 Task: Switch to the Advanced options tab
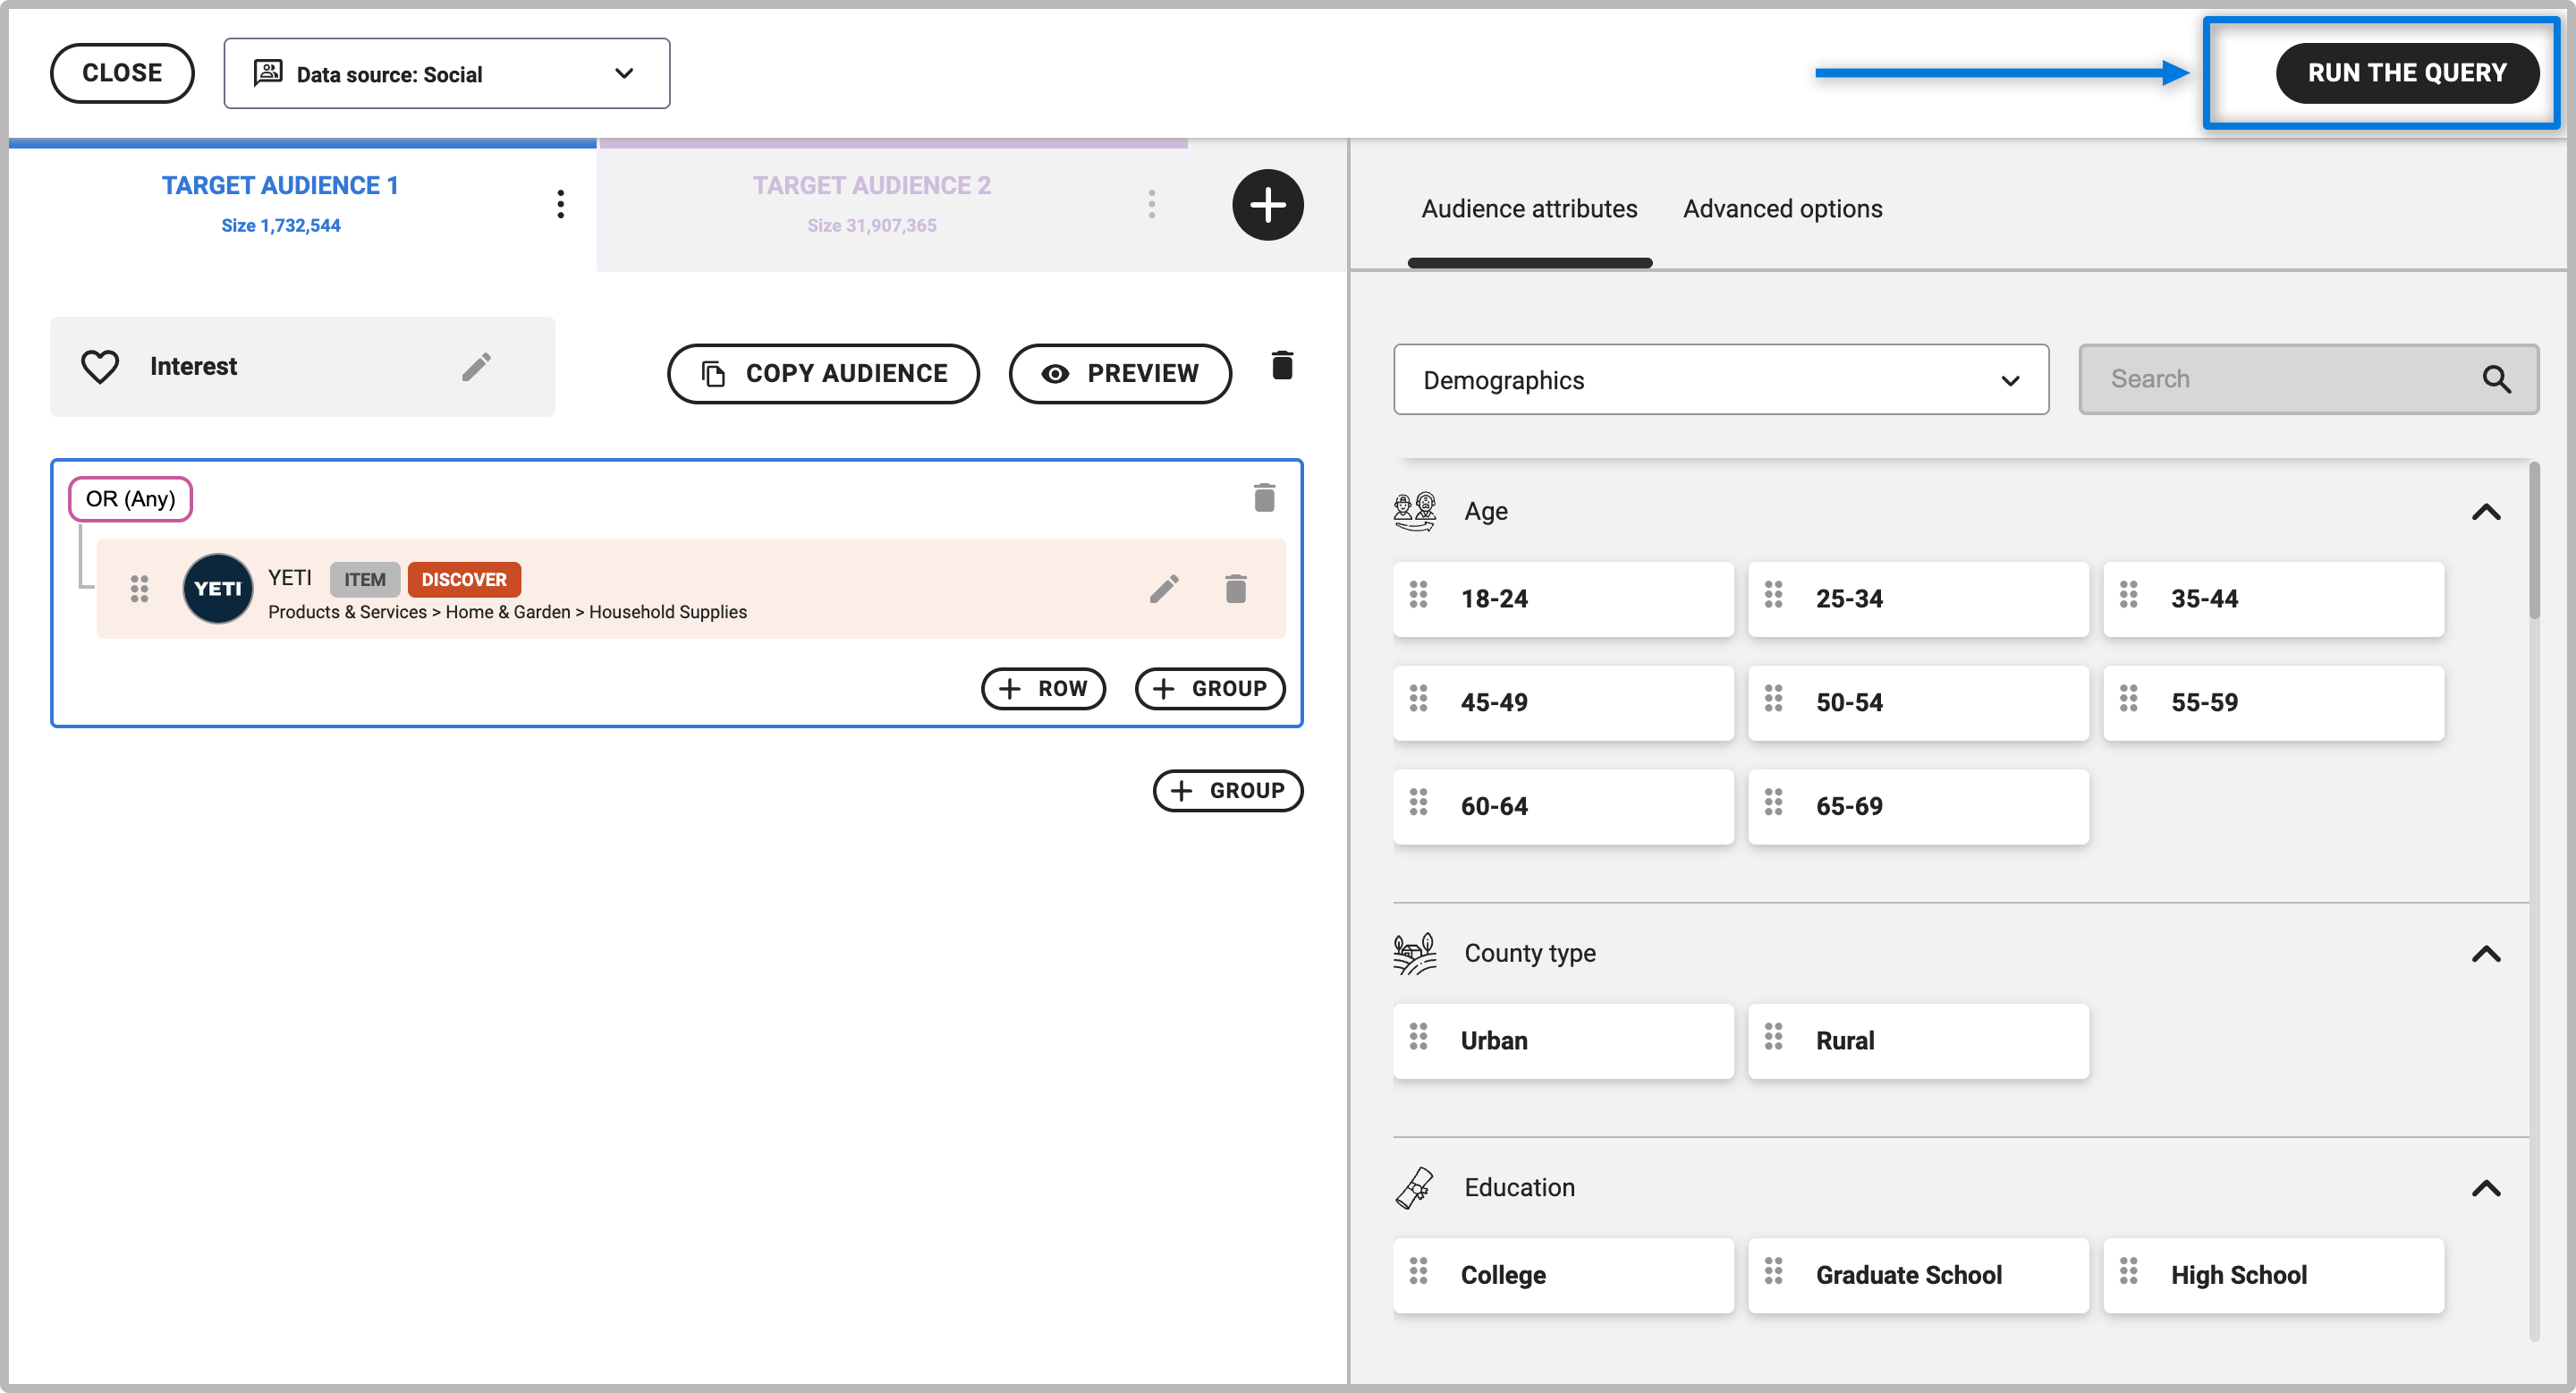coord(1782,209)
